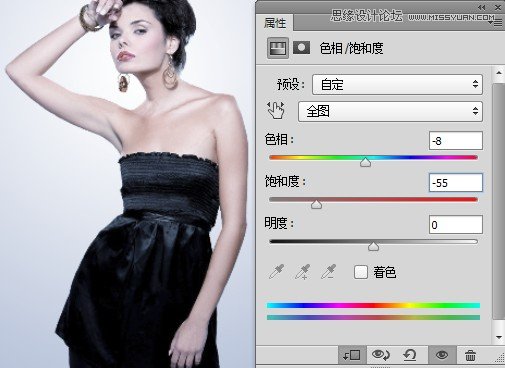Click the upper rainbow color bar
The height and width of the screenshot is (368, 505).
373,305
